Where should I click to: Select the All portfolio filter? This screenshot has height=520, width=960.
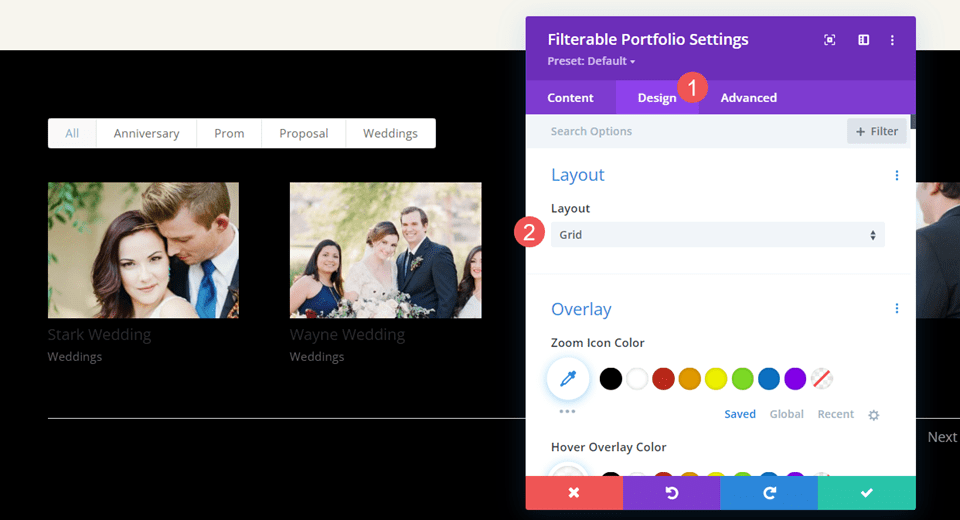(x=72, y=134)
